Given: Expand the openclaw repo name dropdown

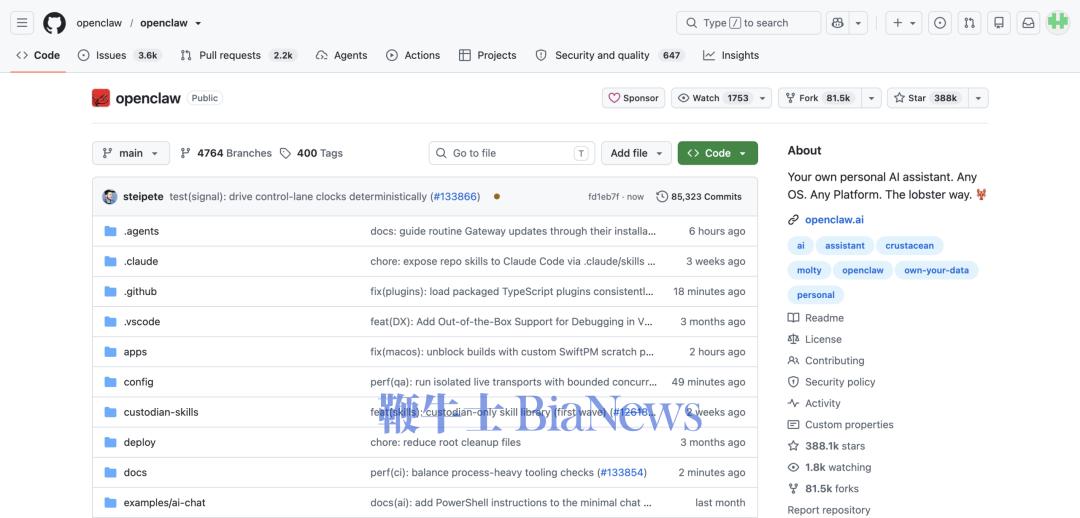Looking at the screenshot, I should click(198, 23).
